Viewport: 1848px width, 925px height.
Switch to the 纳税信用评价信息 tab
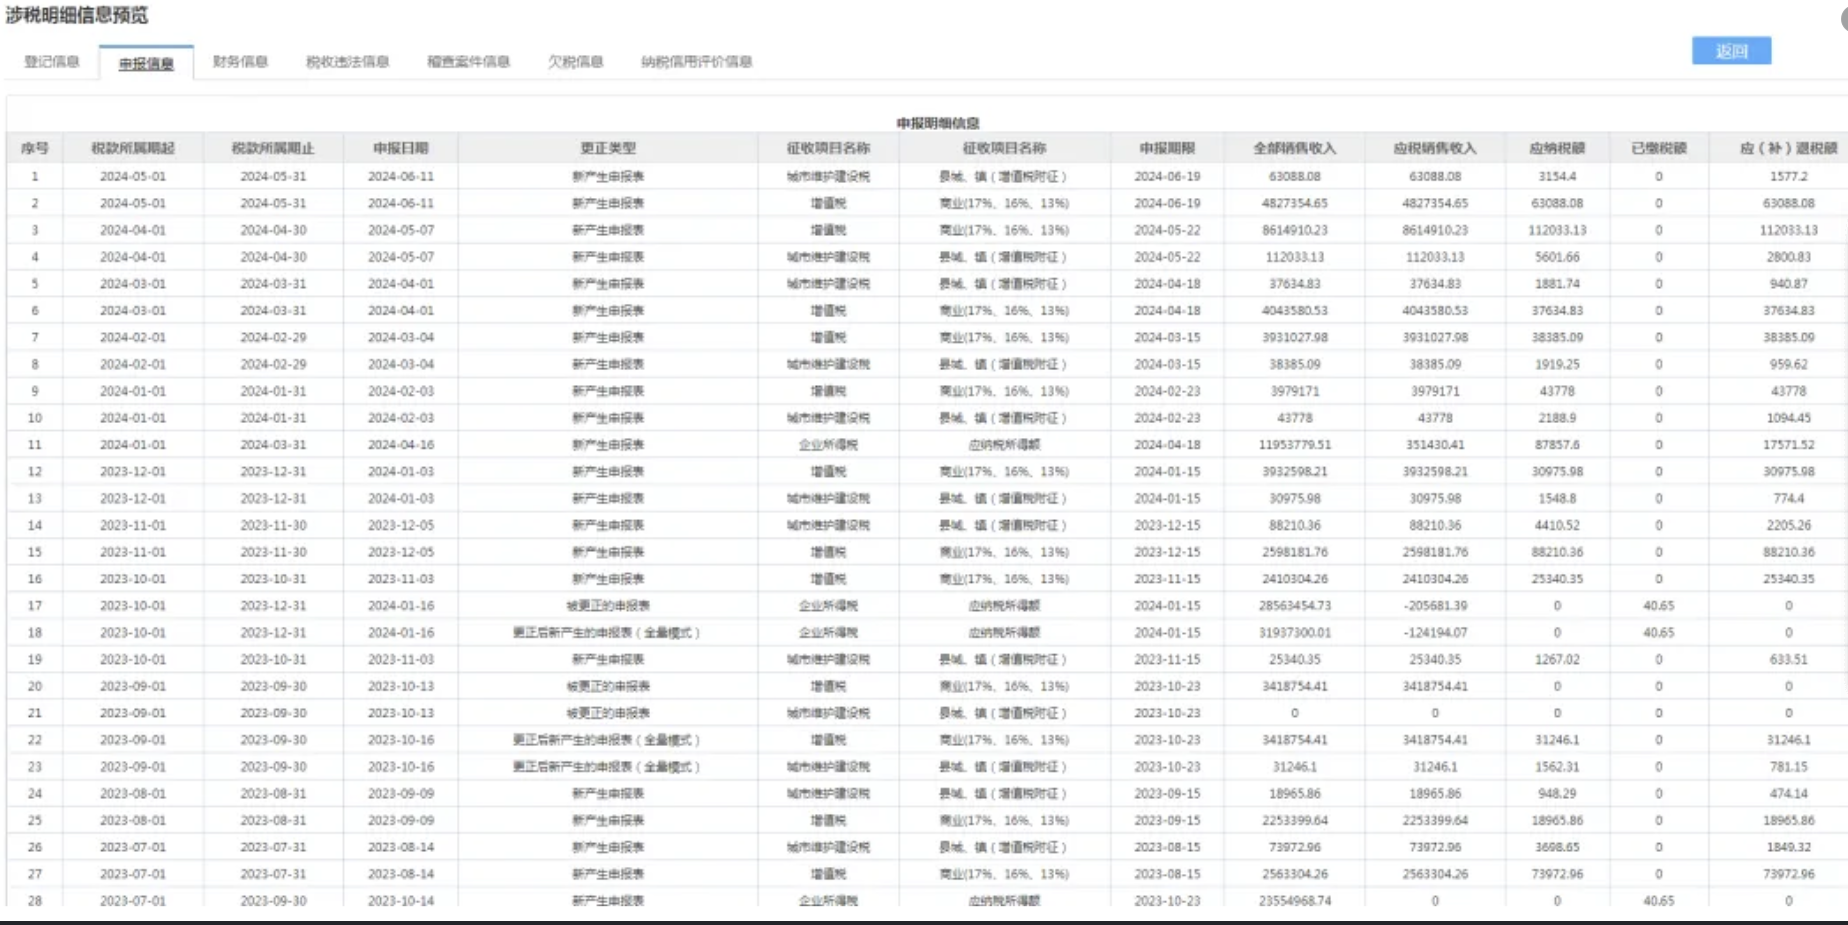point(696,62)
